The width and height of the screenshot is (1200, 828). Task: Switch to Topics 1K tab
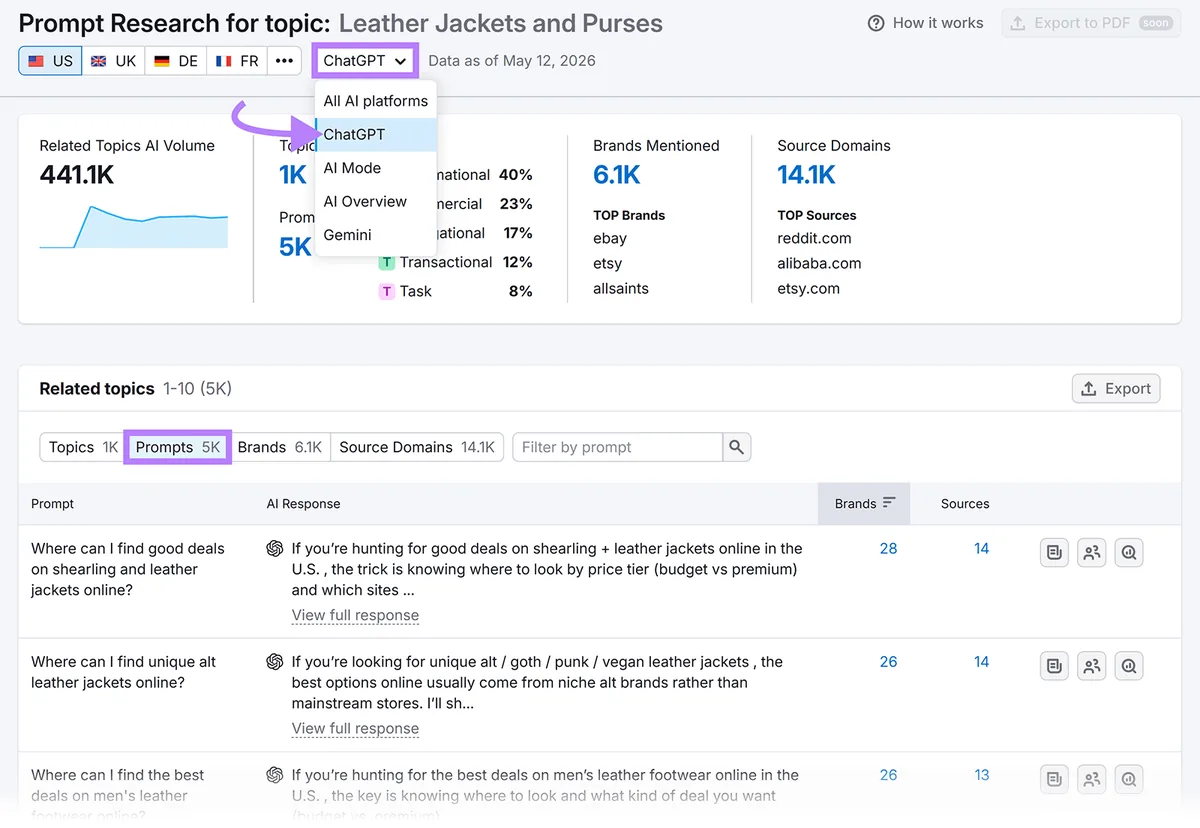click(x=83, y=447)
